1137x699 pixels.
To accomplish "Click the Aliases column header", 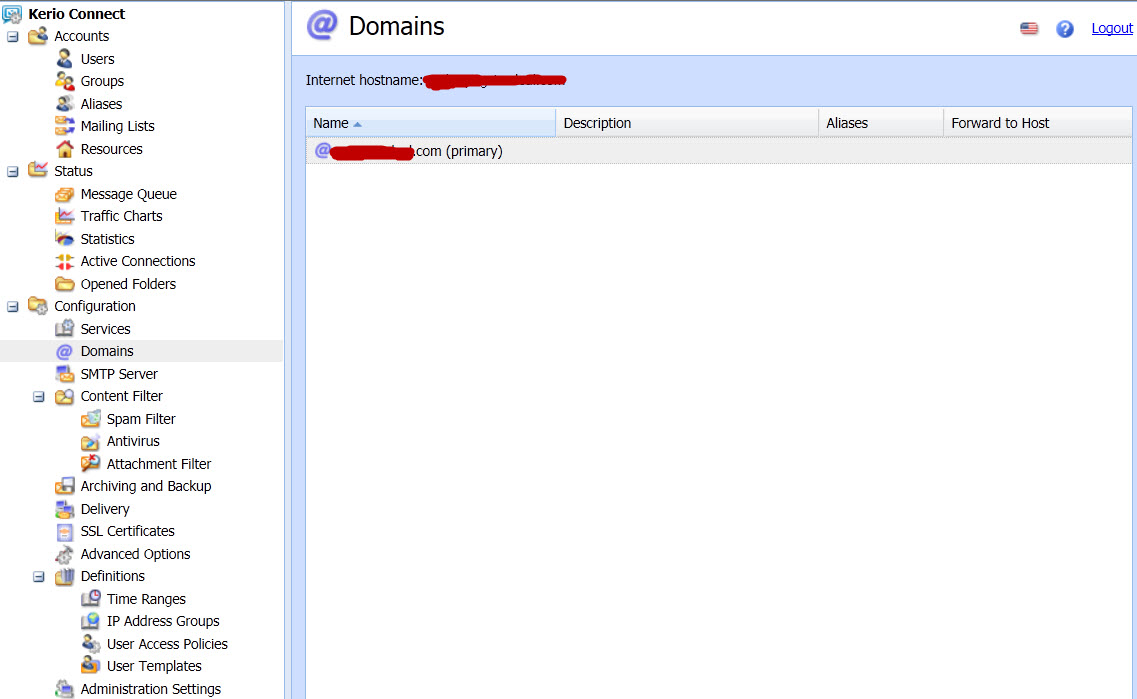I will point(880,123).
